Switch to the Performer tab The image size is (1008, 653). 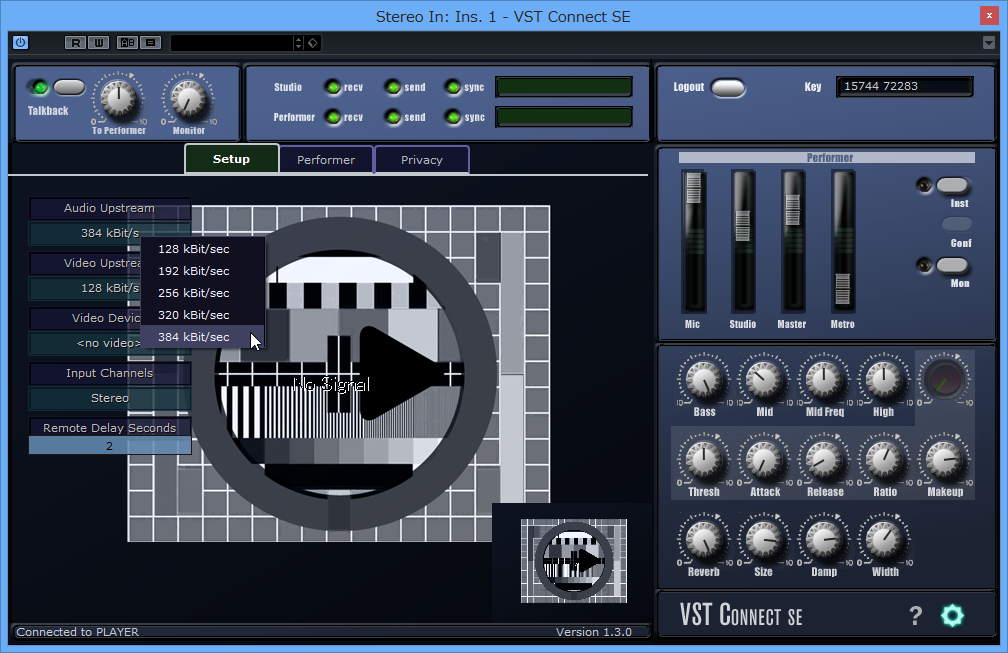(x=326, y=160)
